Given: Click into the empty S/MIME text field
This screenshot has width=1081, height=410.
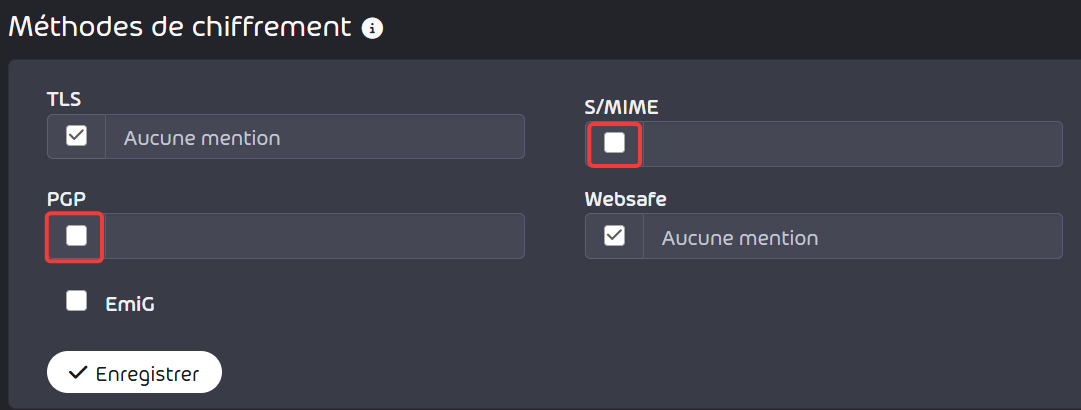Looking at the screenshot, I should [x=852, y=144].
